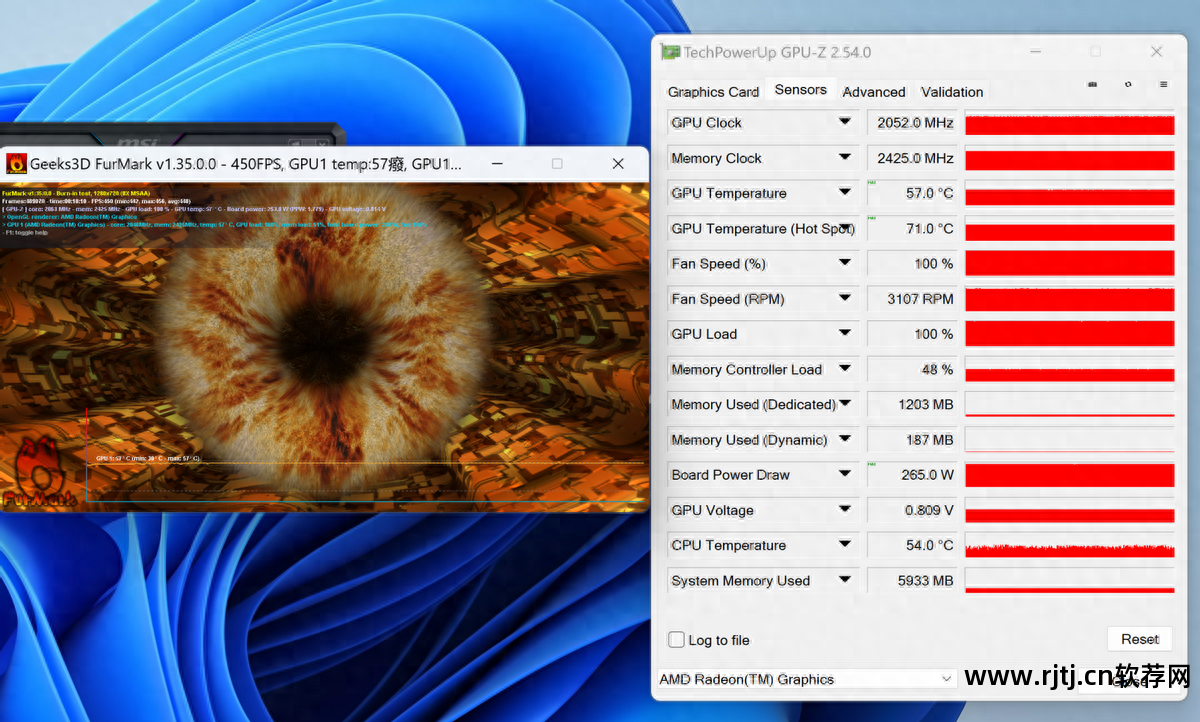The height and width of the screenshot is (722, 1200).
Task: Minimize the FurMark window
Action: 497,163
